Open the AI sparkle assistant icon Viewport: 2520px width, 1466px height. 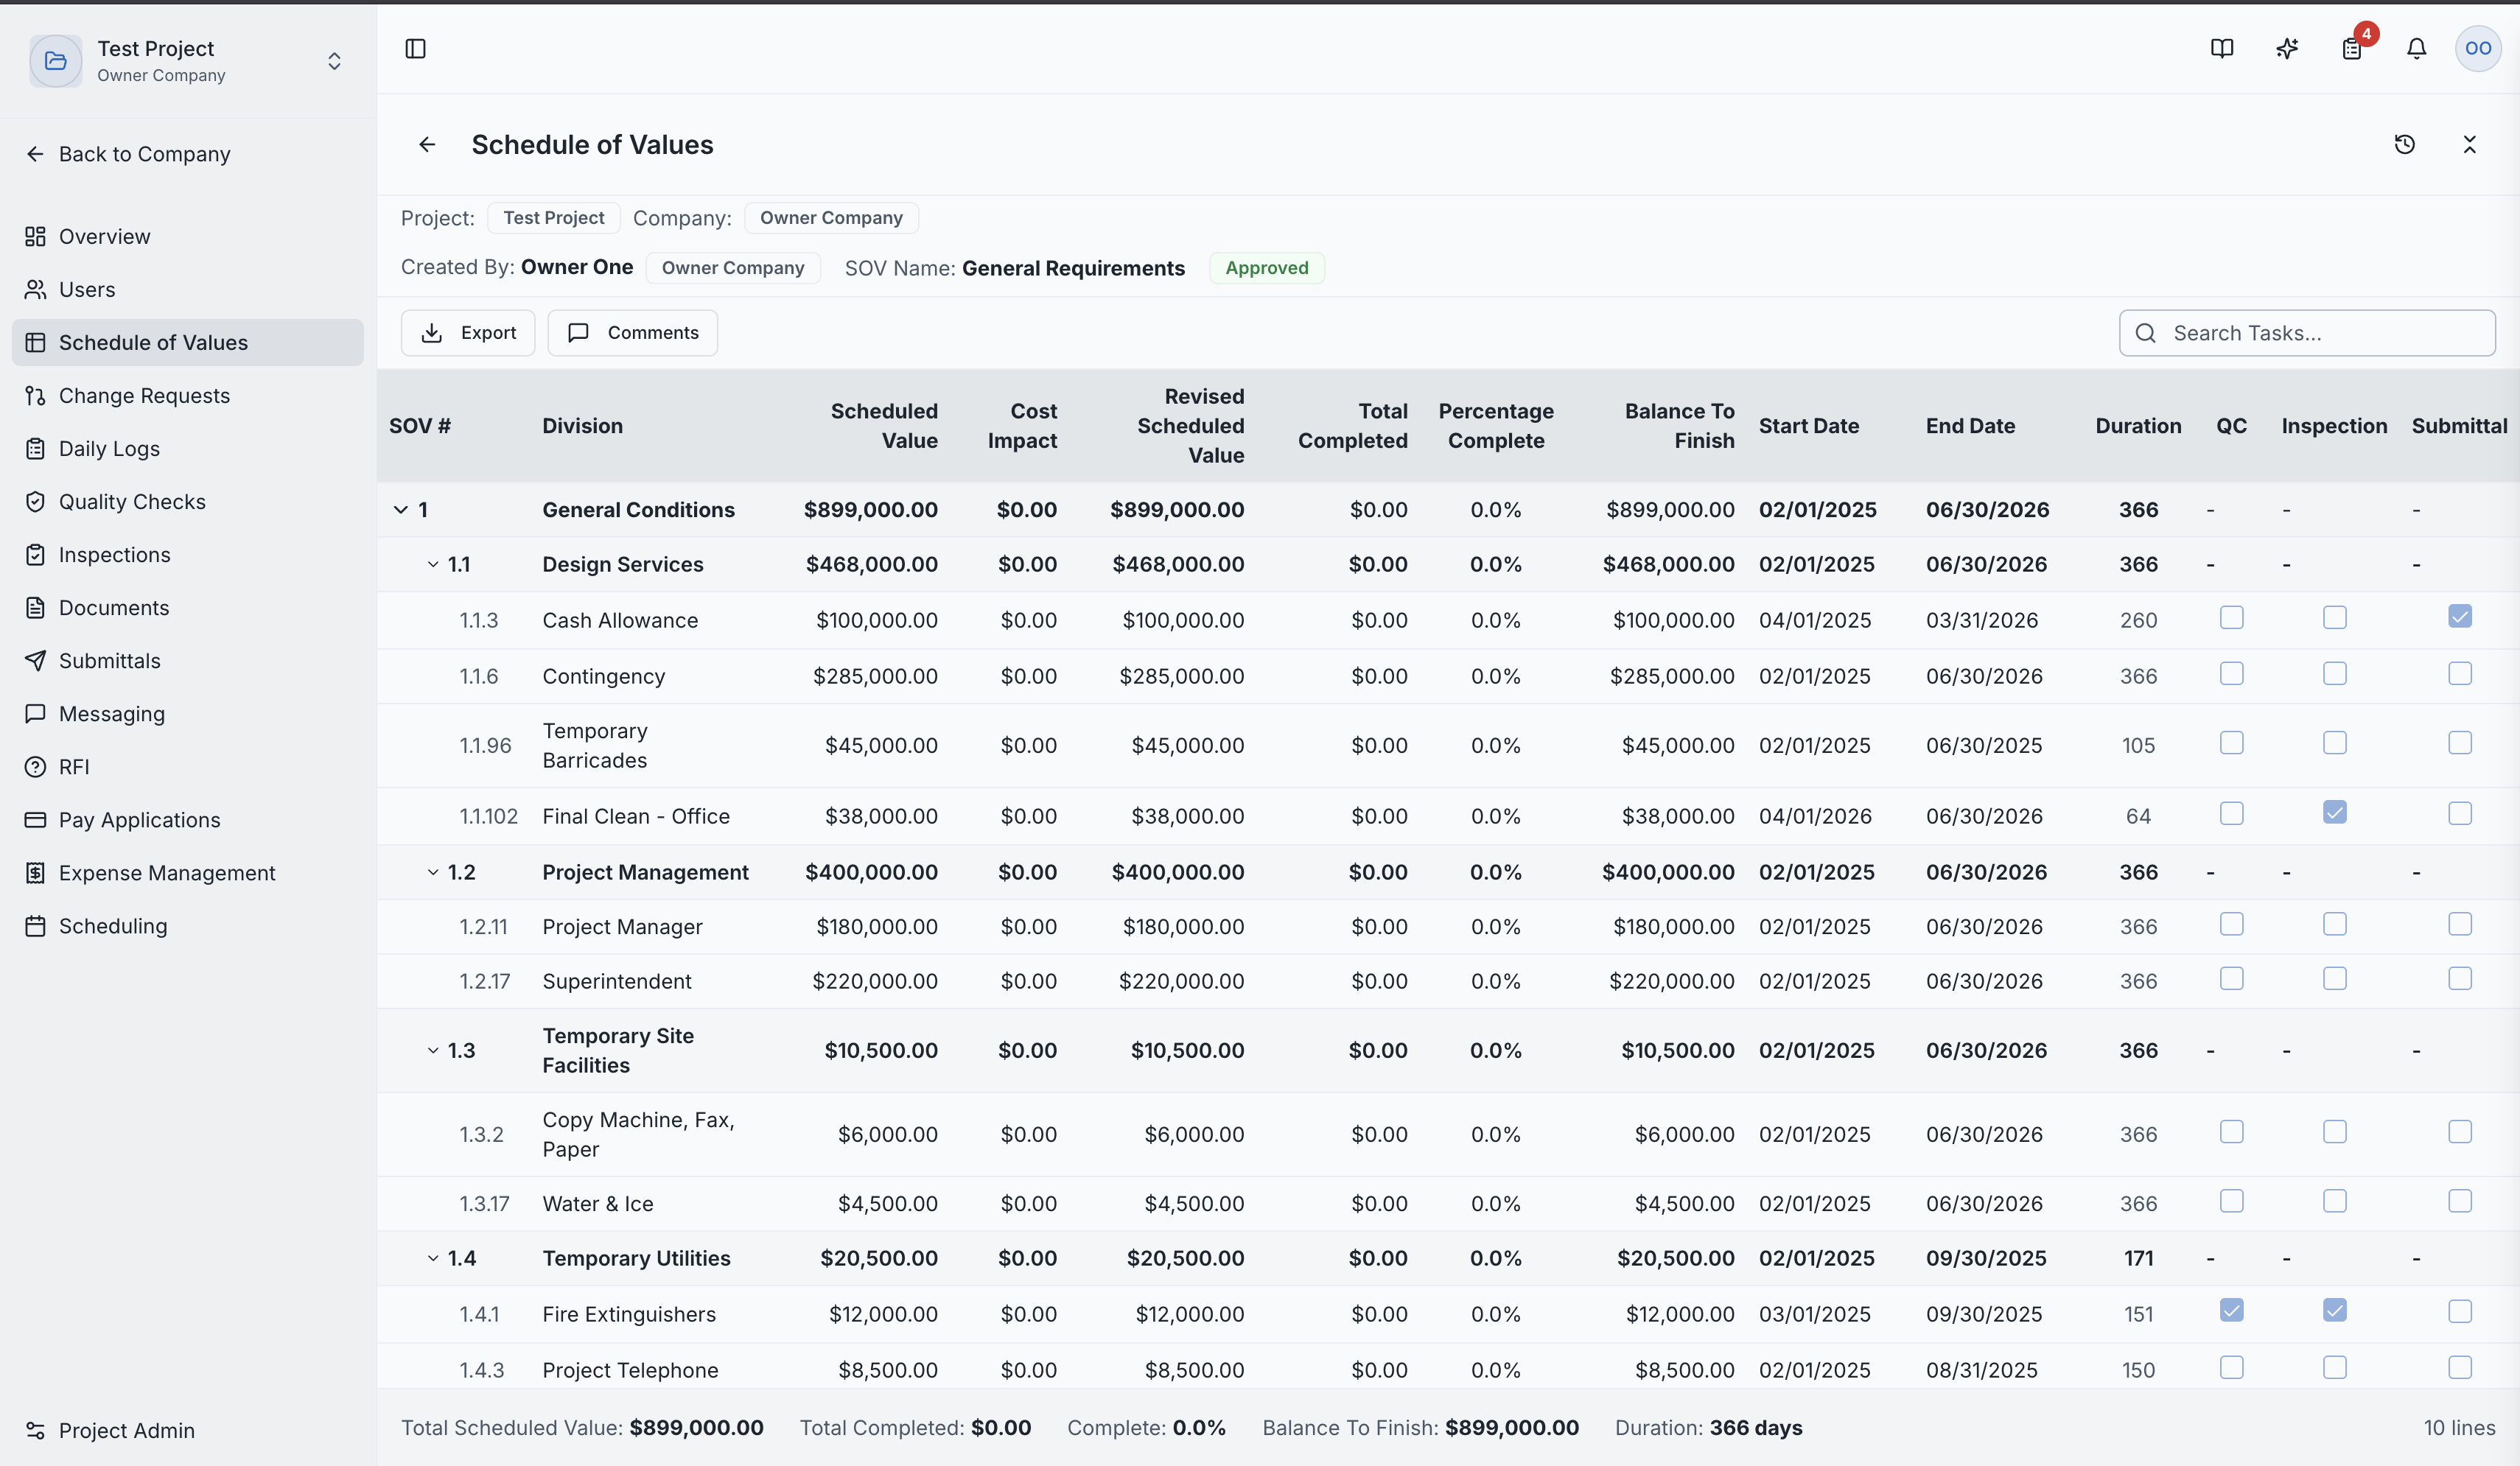[2286, 48]
